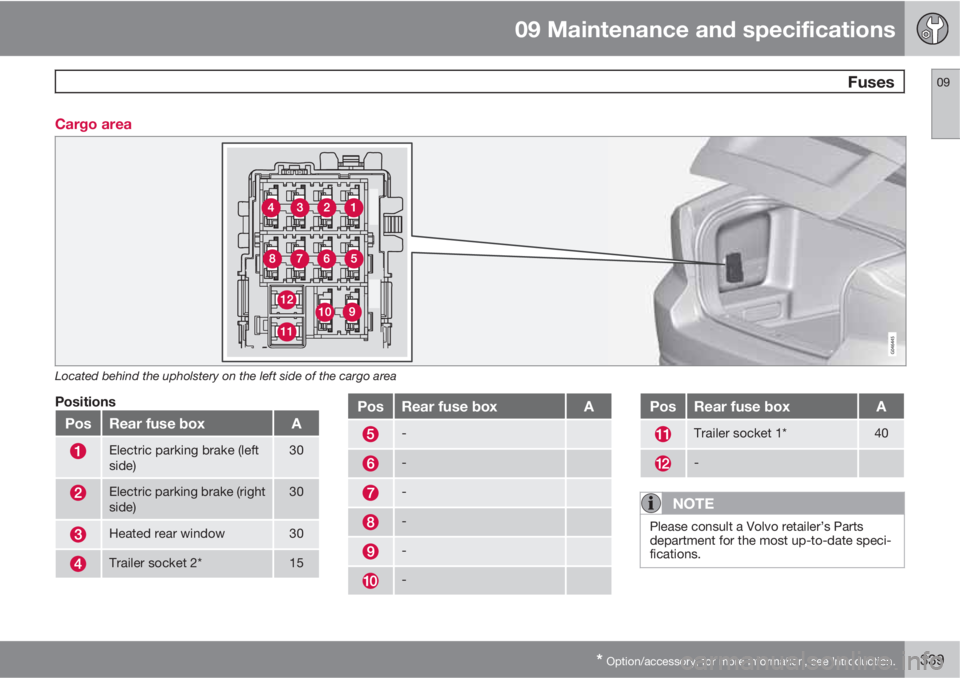Select 'Electric parking brake (right side)' text
The width and height of the screenshot is (960, 678).
187,499
